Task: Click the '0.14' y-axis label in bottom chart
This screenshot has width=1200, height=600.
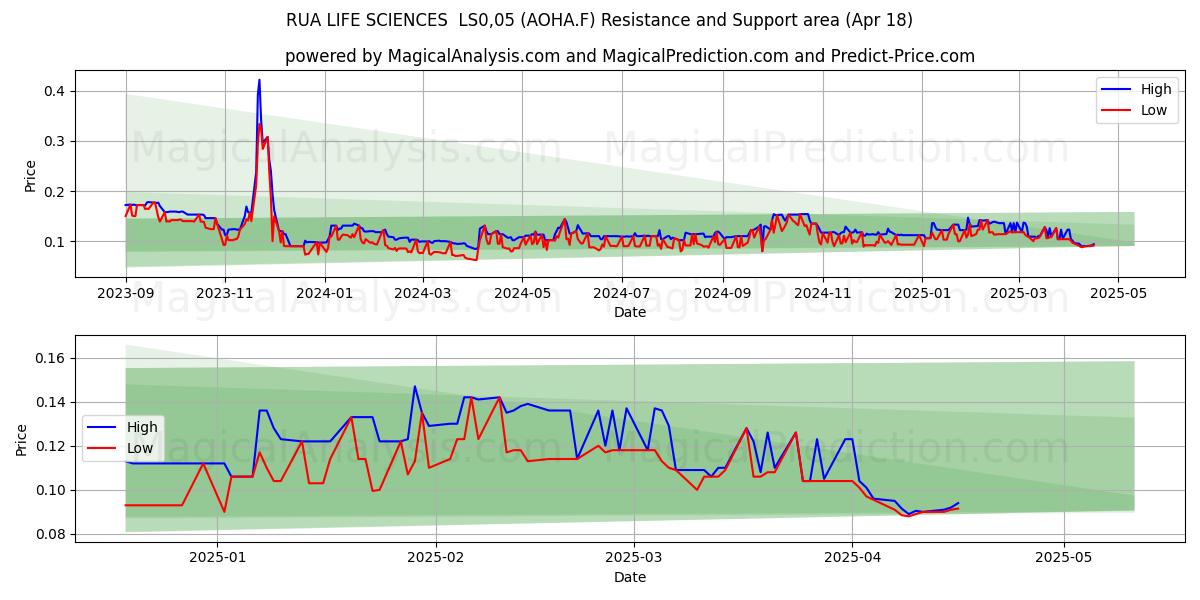Action: pos(51,402)
